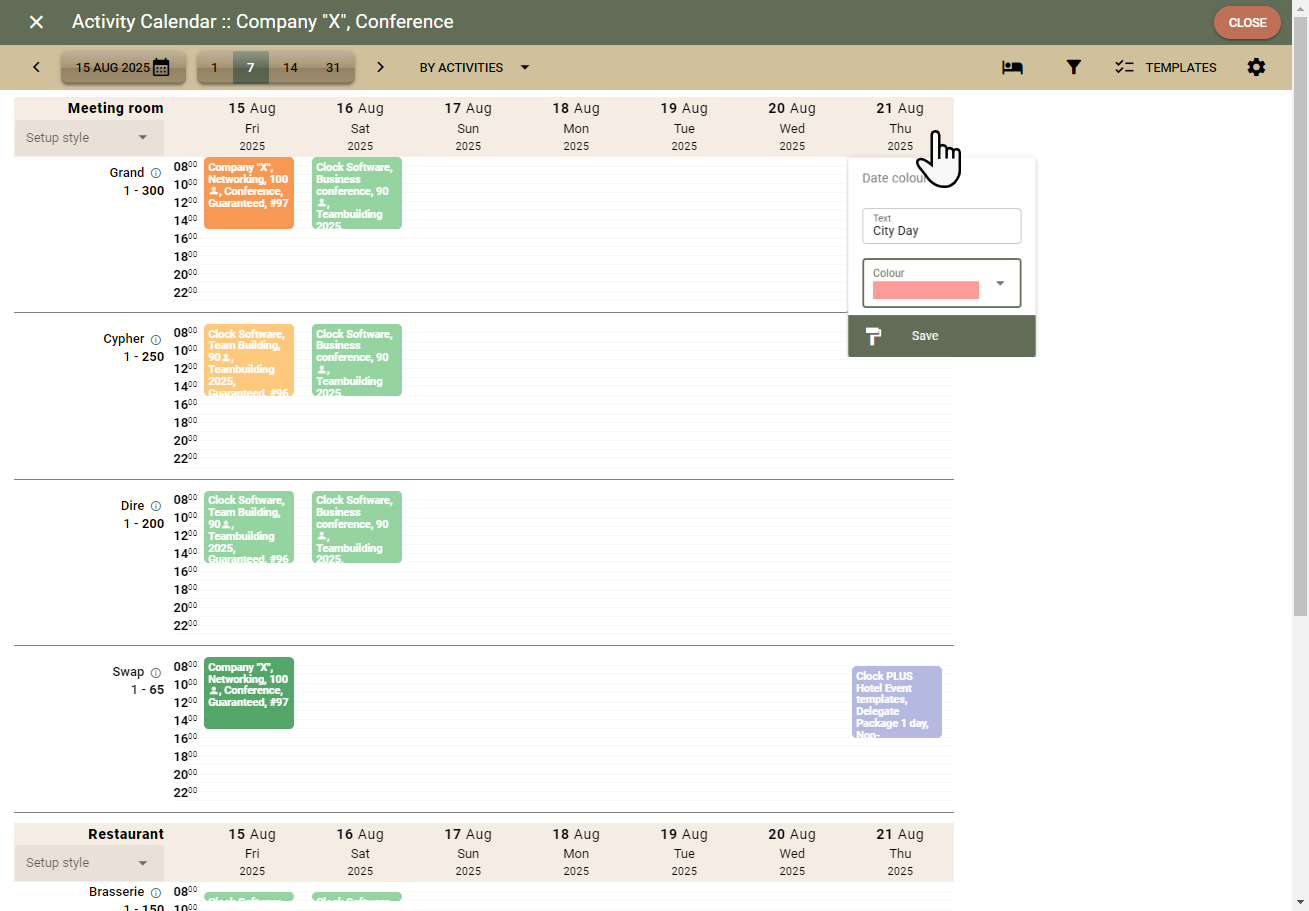This screenshot has height=911, width=1309.
Task: Click the Meeting room section heading
Action: click(115, 108)
